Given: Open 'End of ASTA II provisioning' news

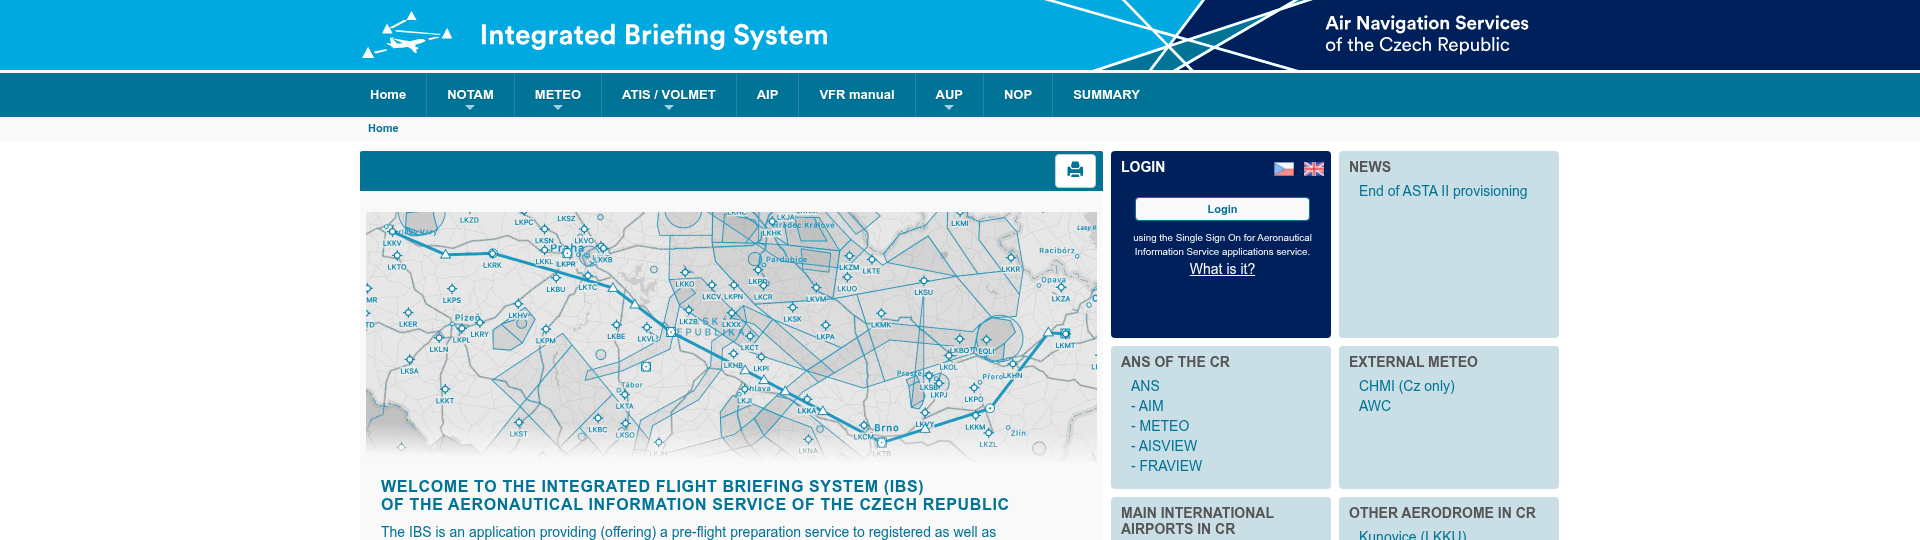Looking at the screenshot, I should tap(1443, 191).
